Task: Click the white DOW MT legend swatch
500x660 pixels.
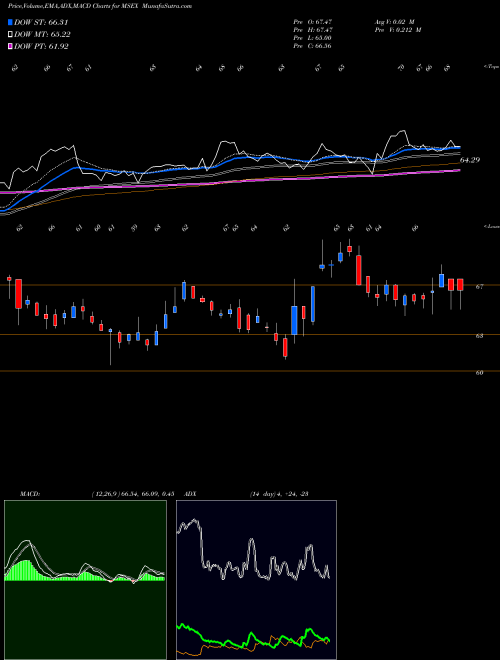Action: (11, 35)
